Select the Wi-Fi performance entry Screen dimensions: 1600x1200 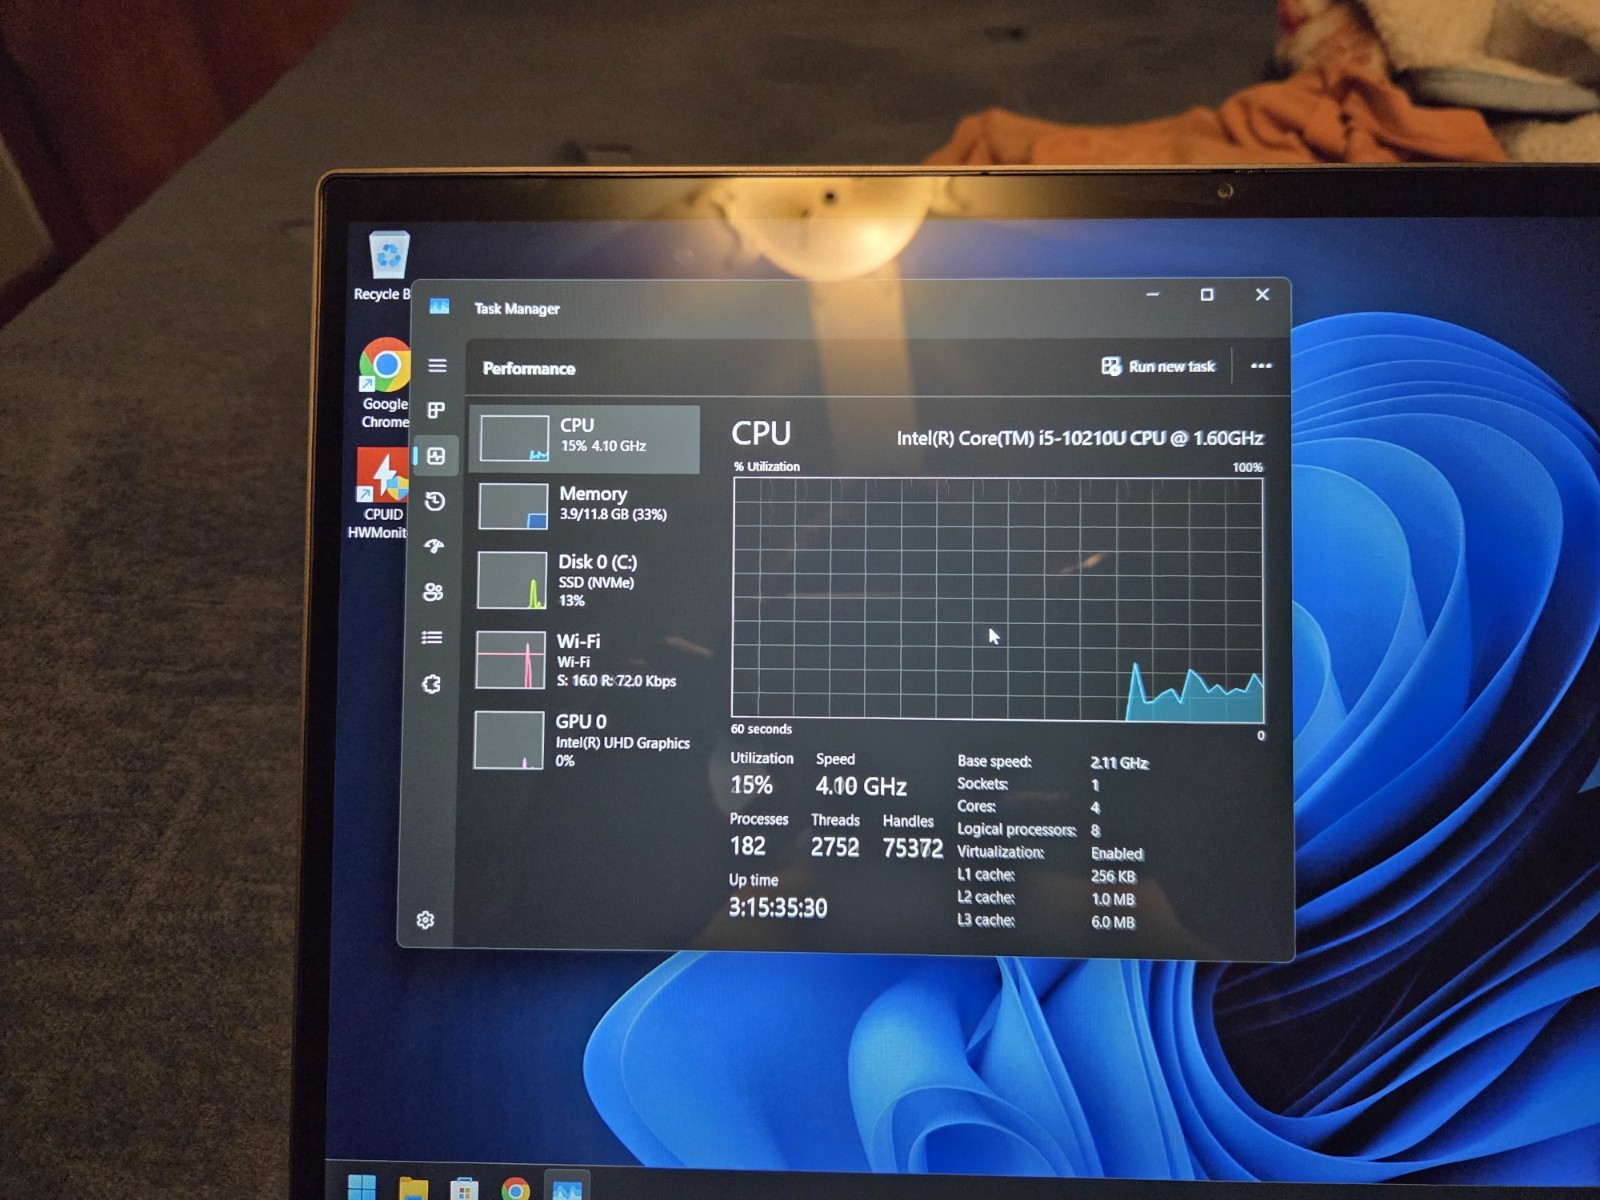click(x=582, y=660)
